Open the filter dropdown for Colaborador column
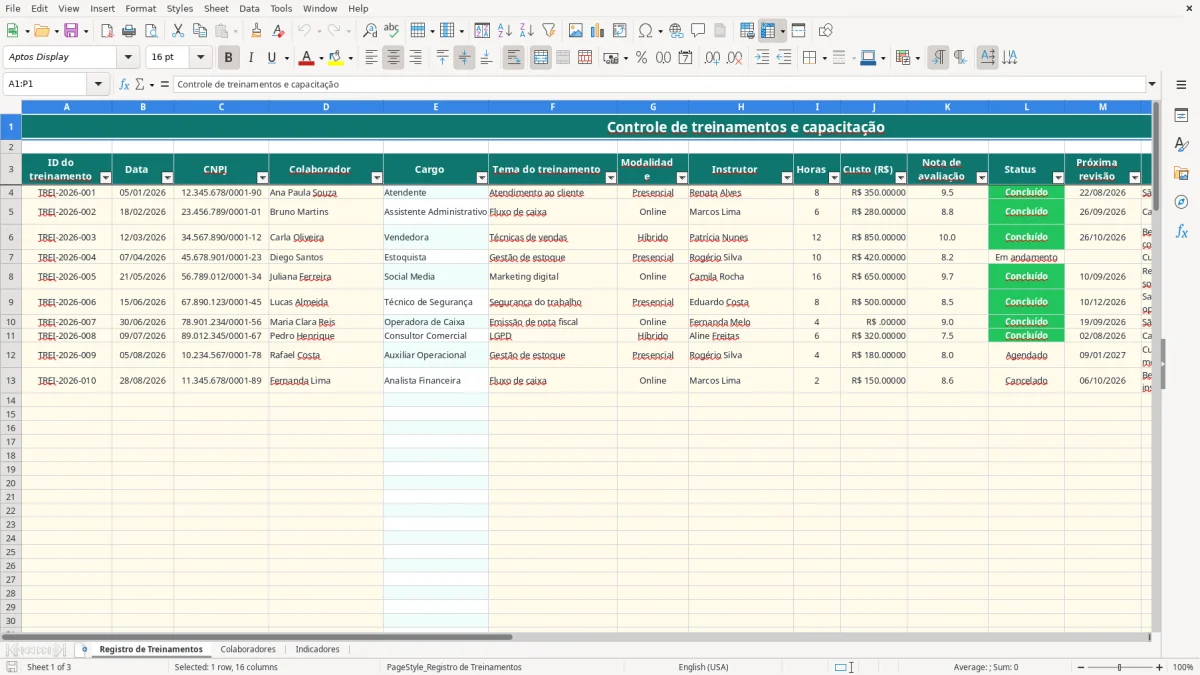The width and height of the screenshot is (1200, 675). tap(377, 177)
